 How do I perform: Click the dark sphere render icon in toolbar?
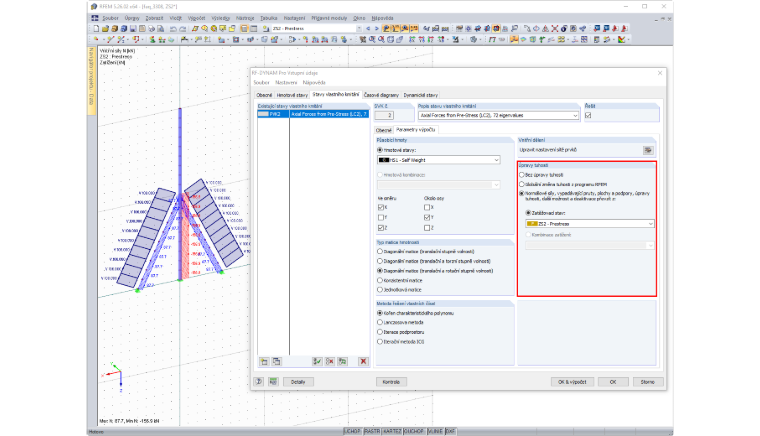[564, 29]
